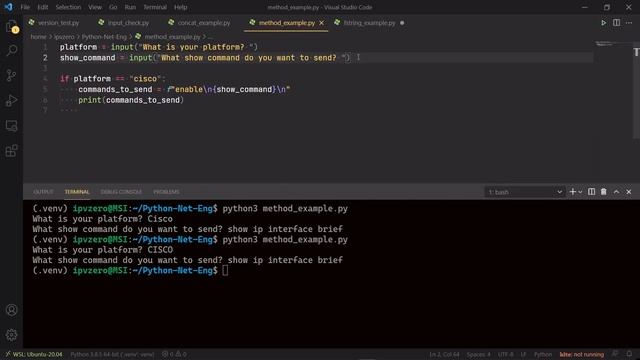The height and width of the screenshot is (360, 640).
Task: Click the 'if platform == "cisco":' line
Action: click(113, 79)
